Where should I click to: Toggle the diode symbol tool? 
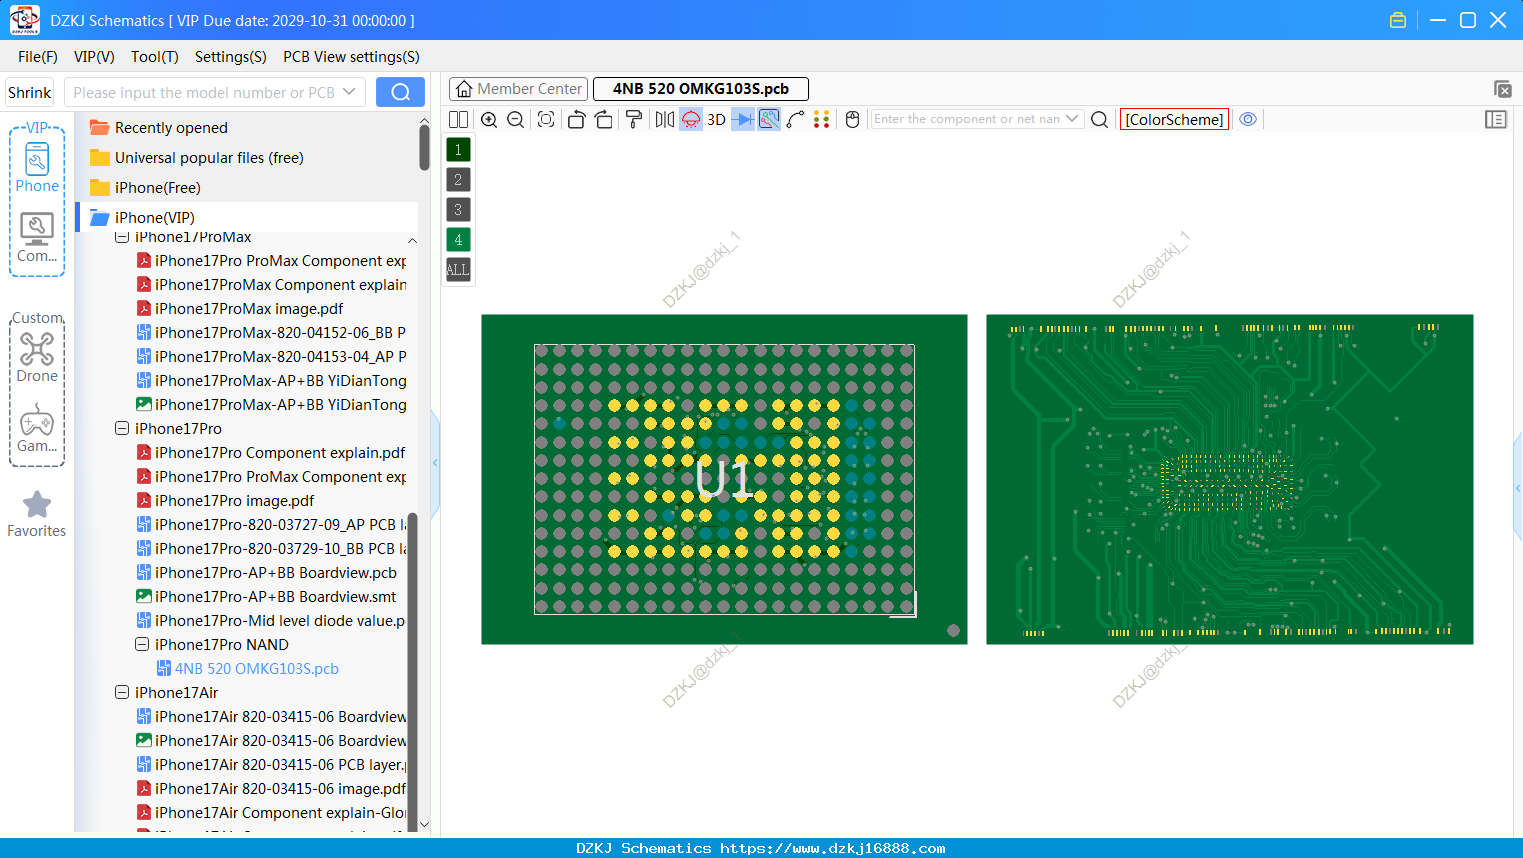[743, 119]
